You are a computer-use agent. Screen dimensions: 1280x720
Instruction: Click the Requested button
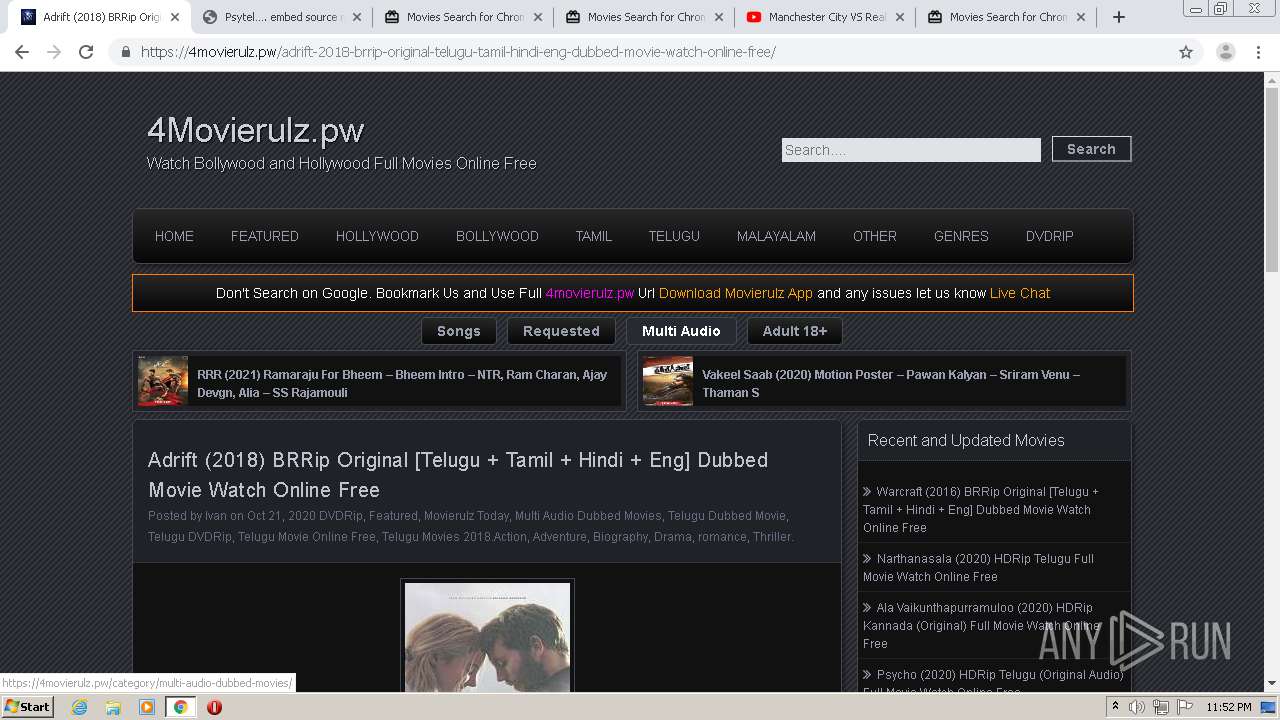(x=561, y=331)
